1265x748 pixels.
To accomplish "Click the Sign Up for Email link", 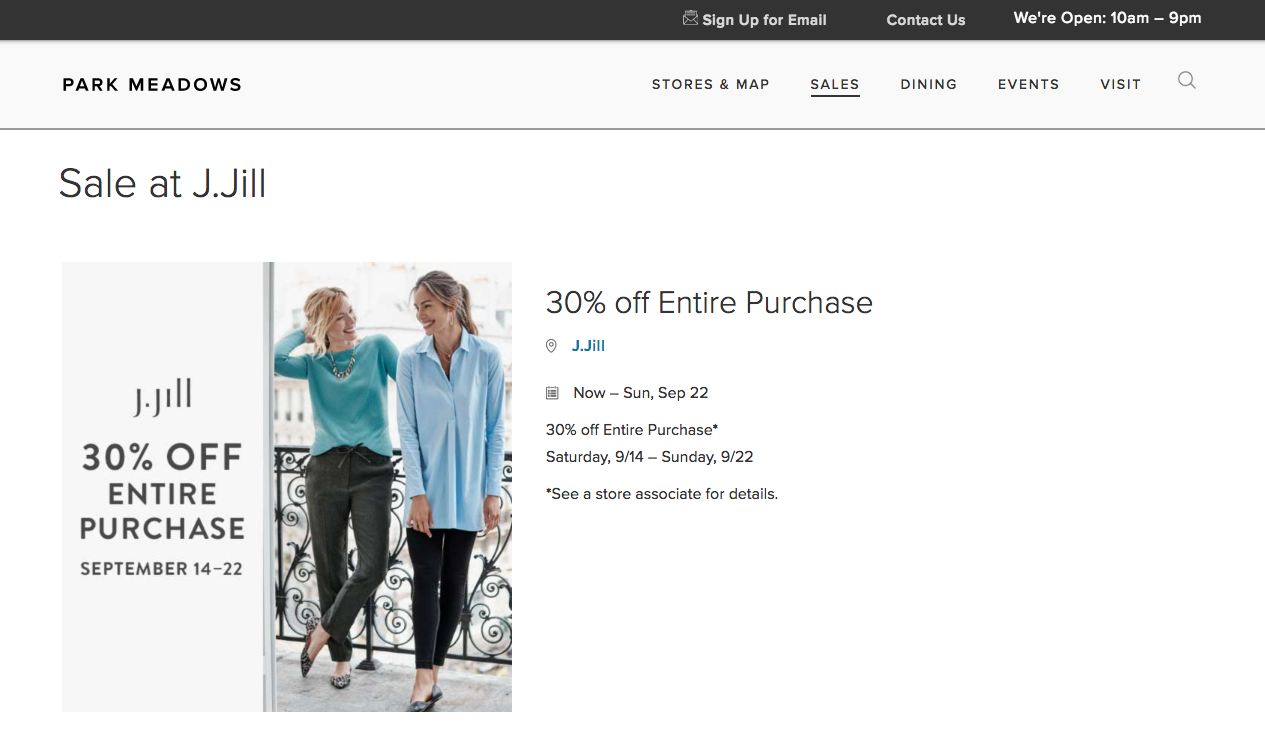I will (x=764, y=20).
